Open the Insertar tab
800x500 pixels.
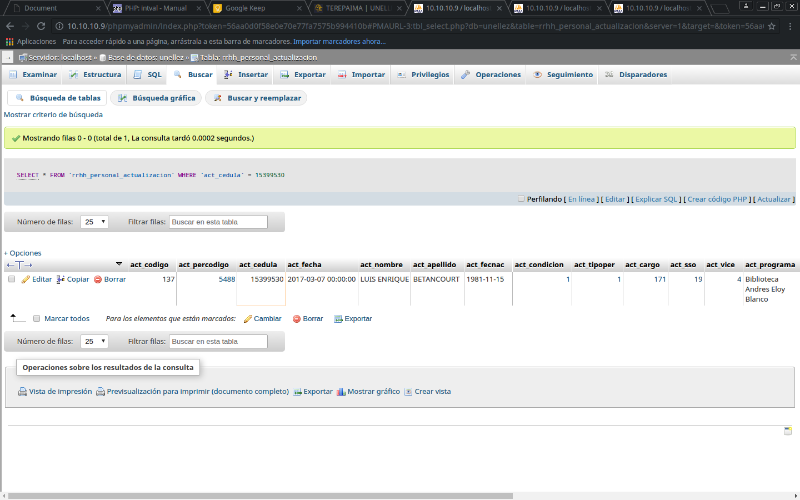click(246, 74)
